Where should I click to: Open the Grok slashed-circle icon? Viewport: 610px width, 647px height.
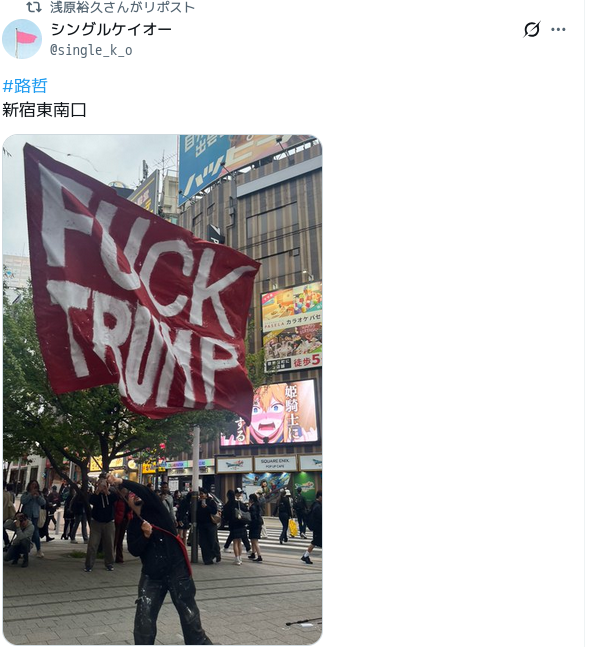tap(532, 29)
